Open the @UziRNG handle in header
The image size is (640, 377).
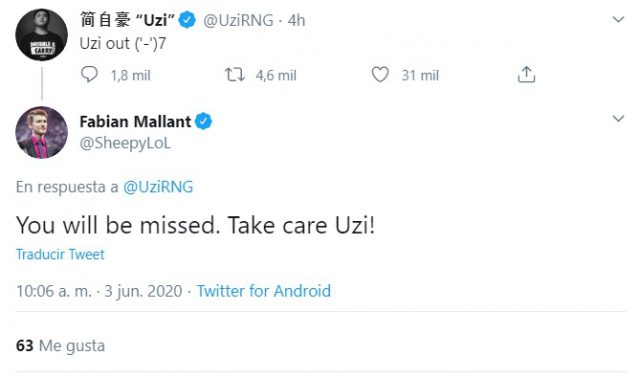(238, 20)
